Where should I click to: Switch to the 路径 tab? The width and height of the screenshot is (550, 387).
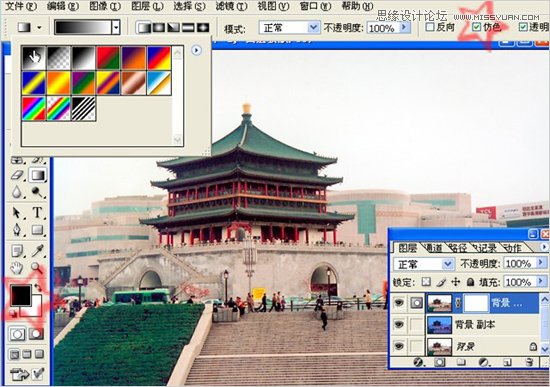pyautogui.click(x=458, y=248)
